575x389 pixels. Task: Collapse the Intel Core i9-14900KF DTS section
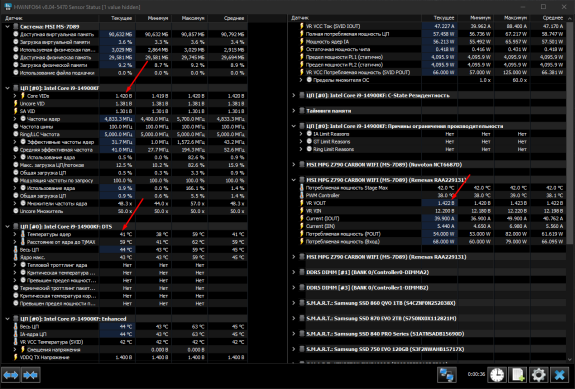coord(7,227)
